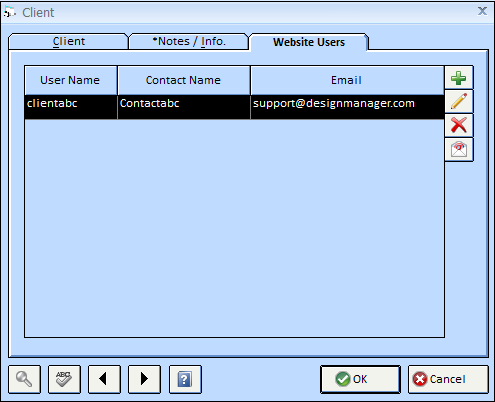Click the Email column header
The image size is (495, 402).
[347, 80]
